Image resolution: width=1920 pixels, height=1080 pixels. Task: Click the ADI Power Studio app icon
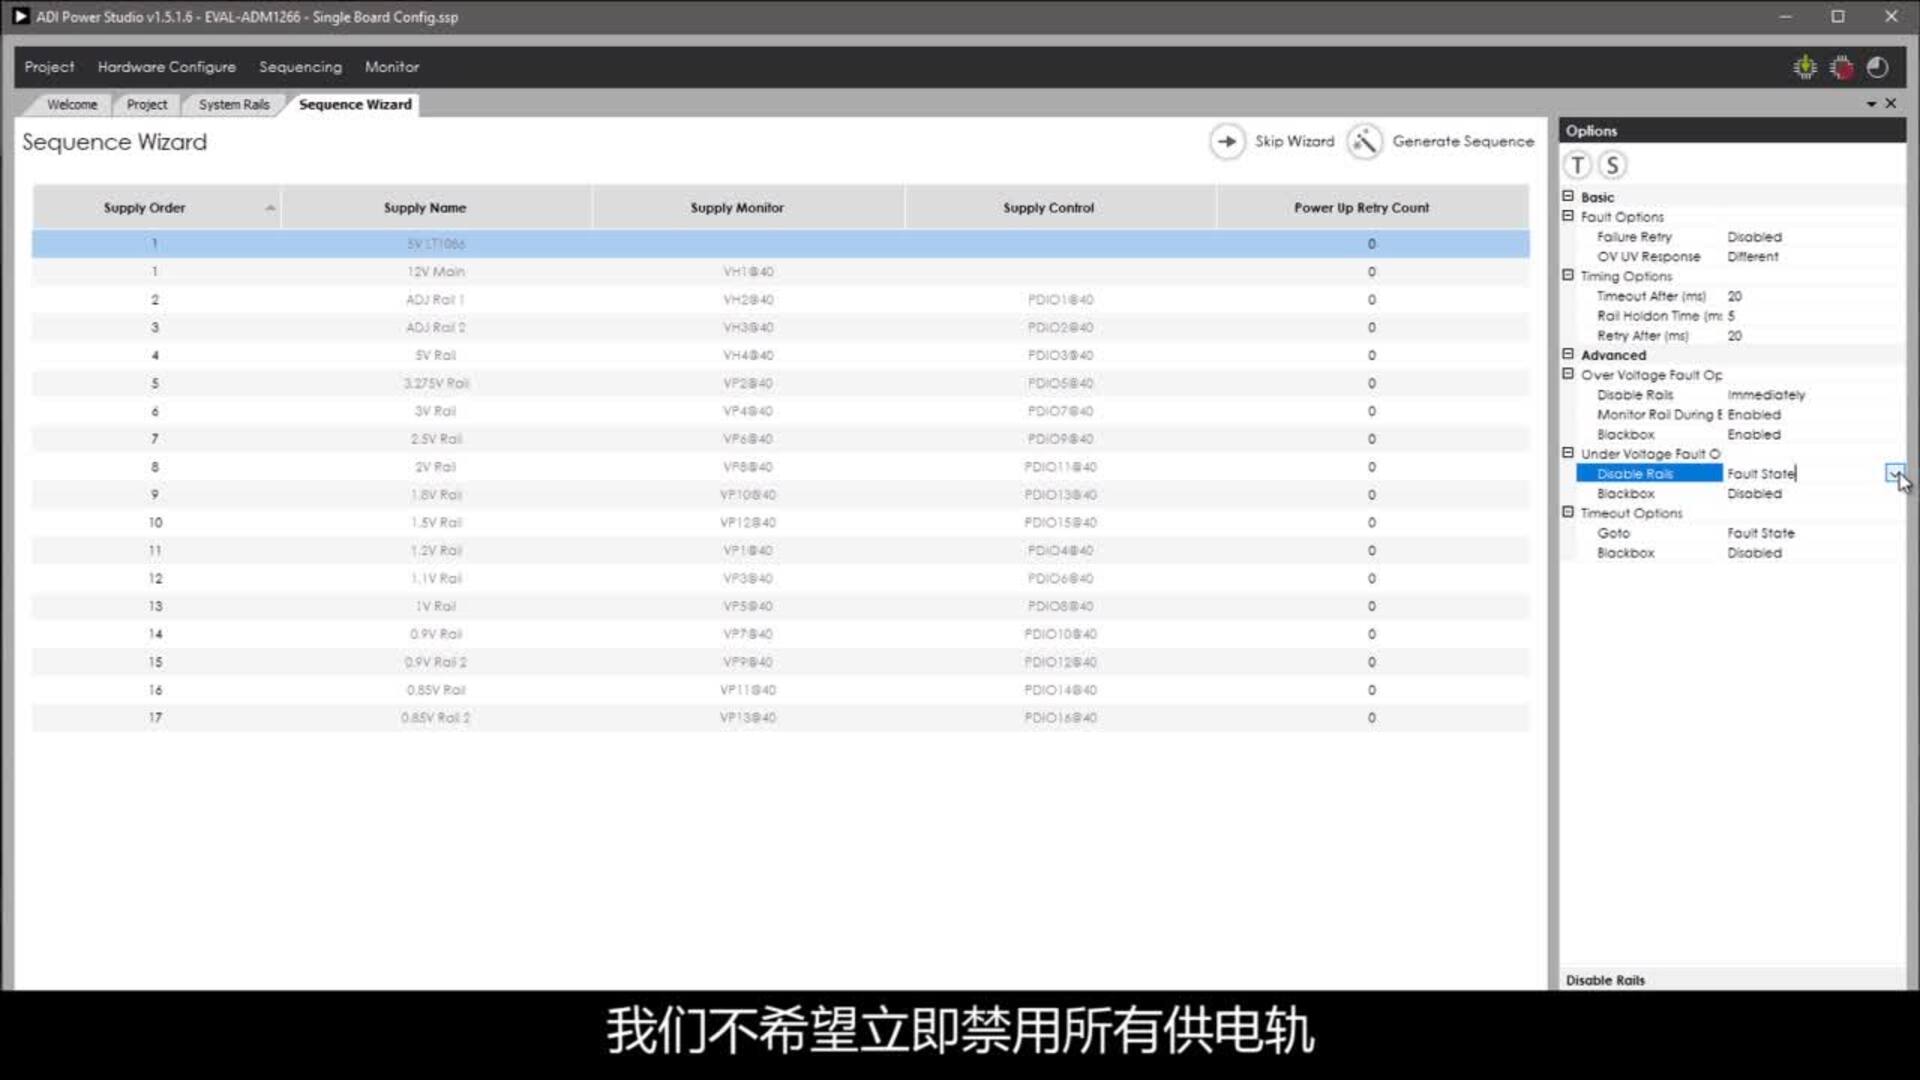[x=20, y=16]
